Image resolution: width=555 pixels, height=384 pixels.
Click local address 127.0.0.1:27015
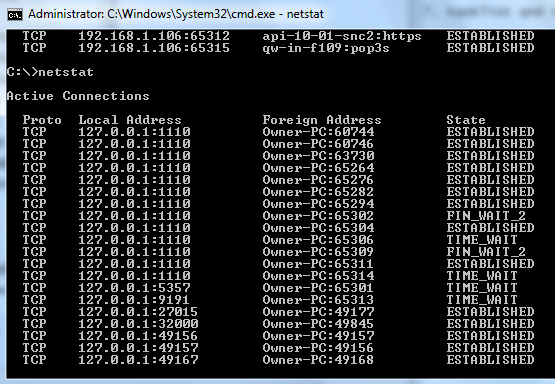click(138, 312)
